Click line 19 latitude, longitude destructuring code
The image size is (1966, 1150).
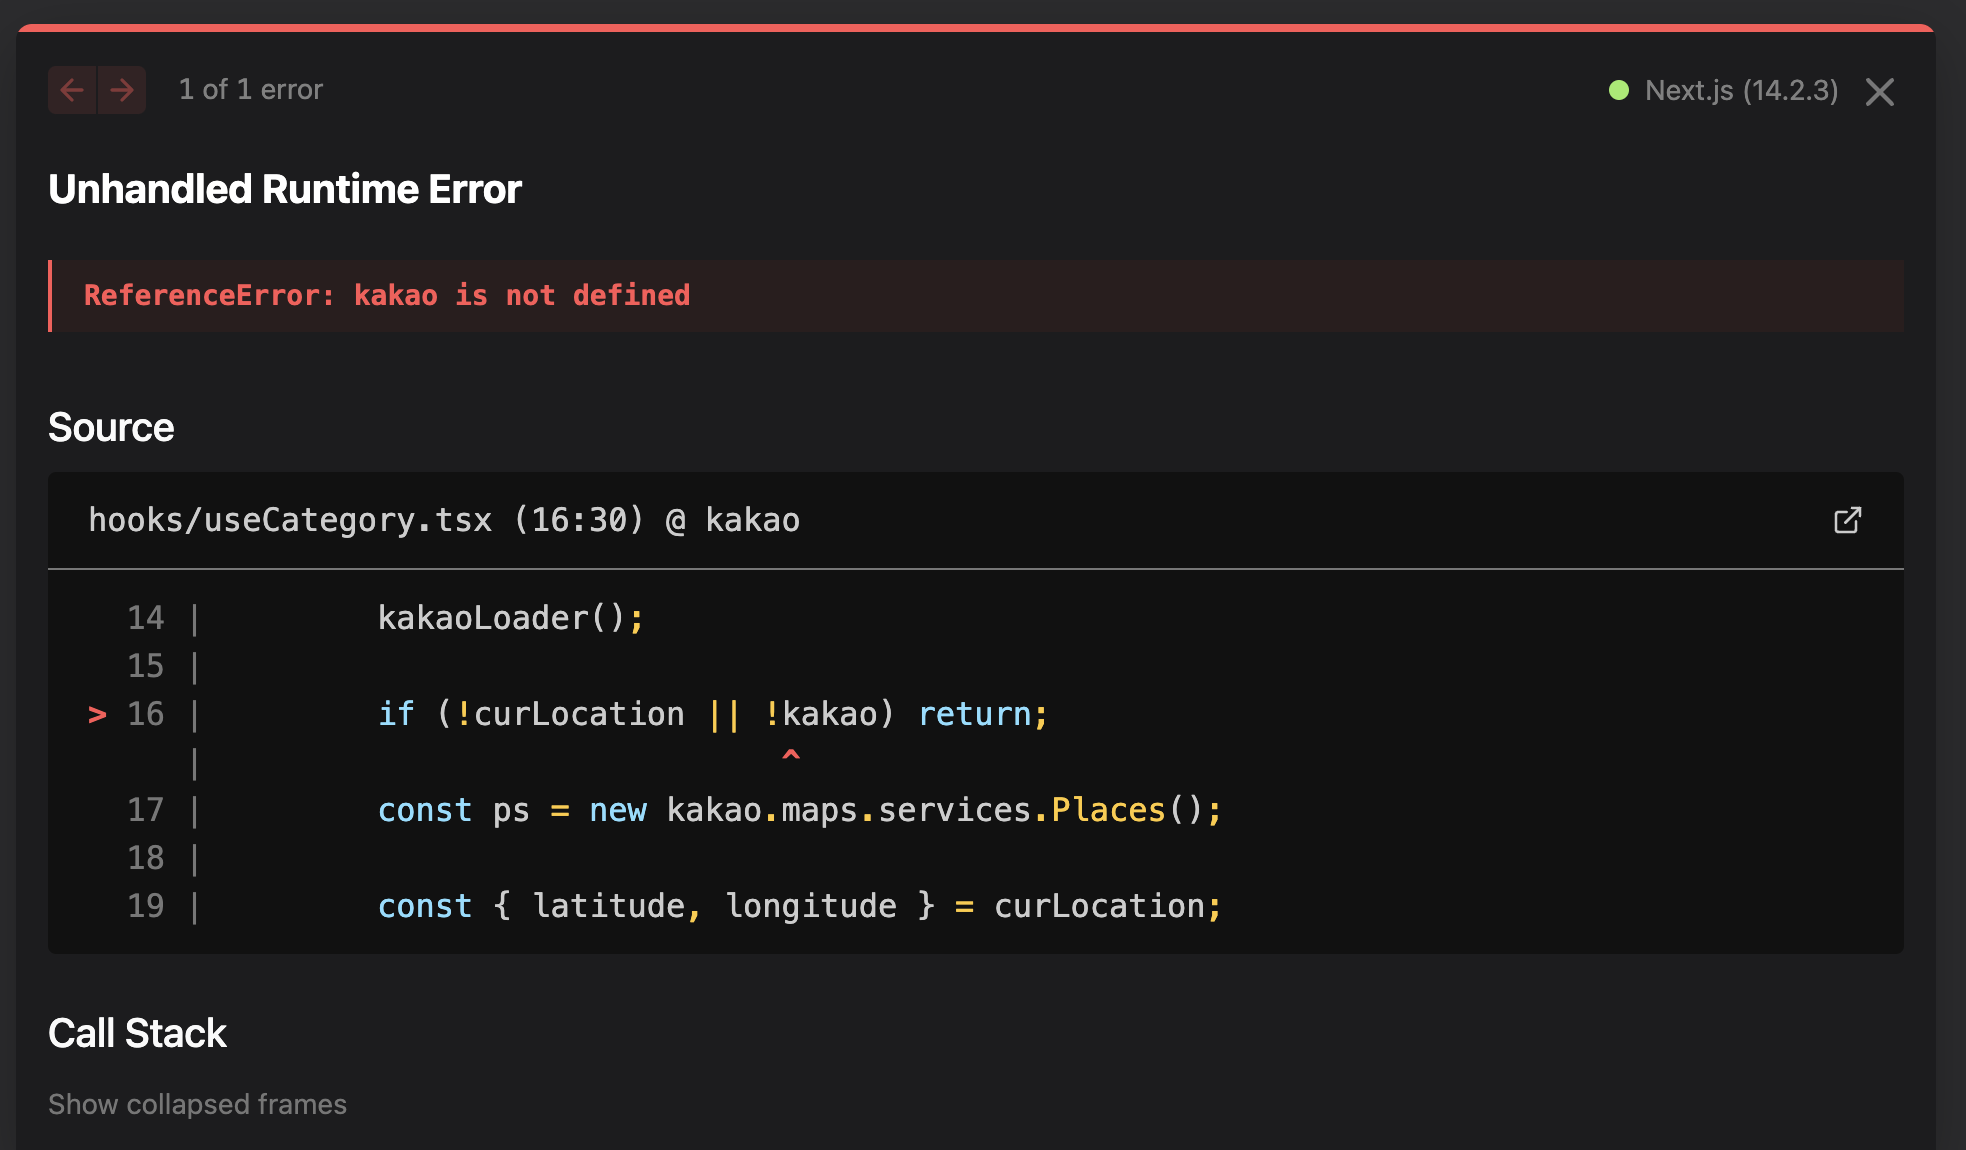[x=800, y=906]
